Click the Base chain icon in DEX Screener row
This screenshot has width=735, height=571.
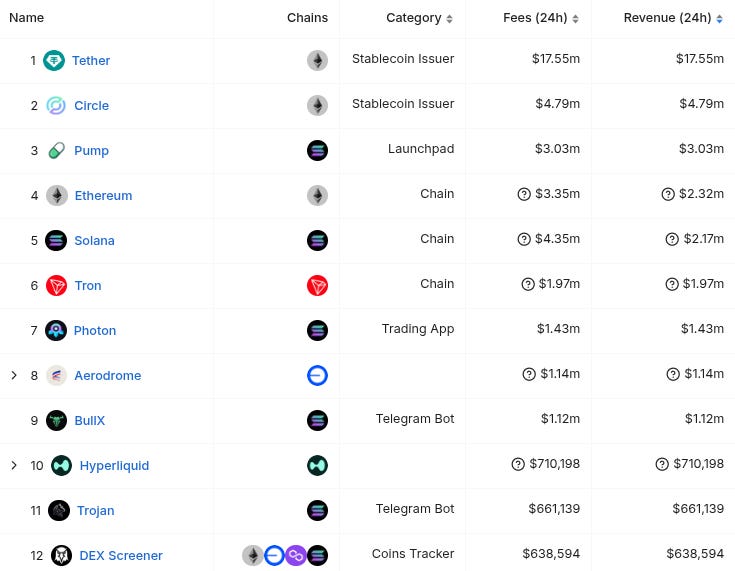coord(274,556)
